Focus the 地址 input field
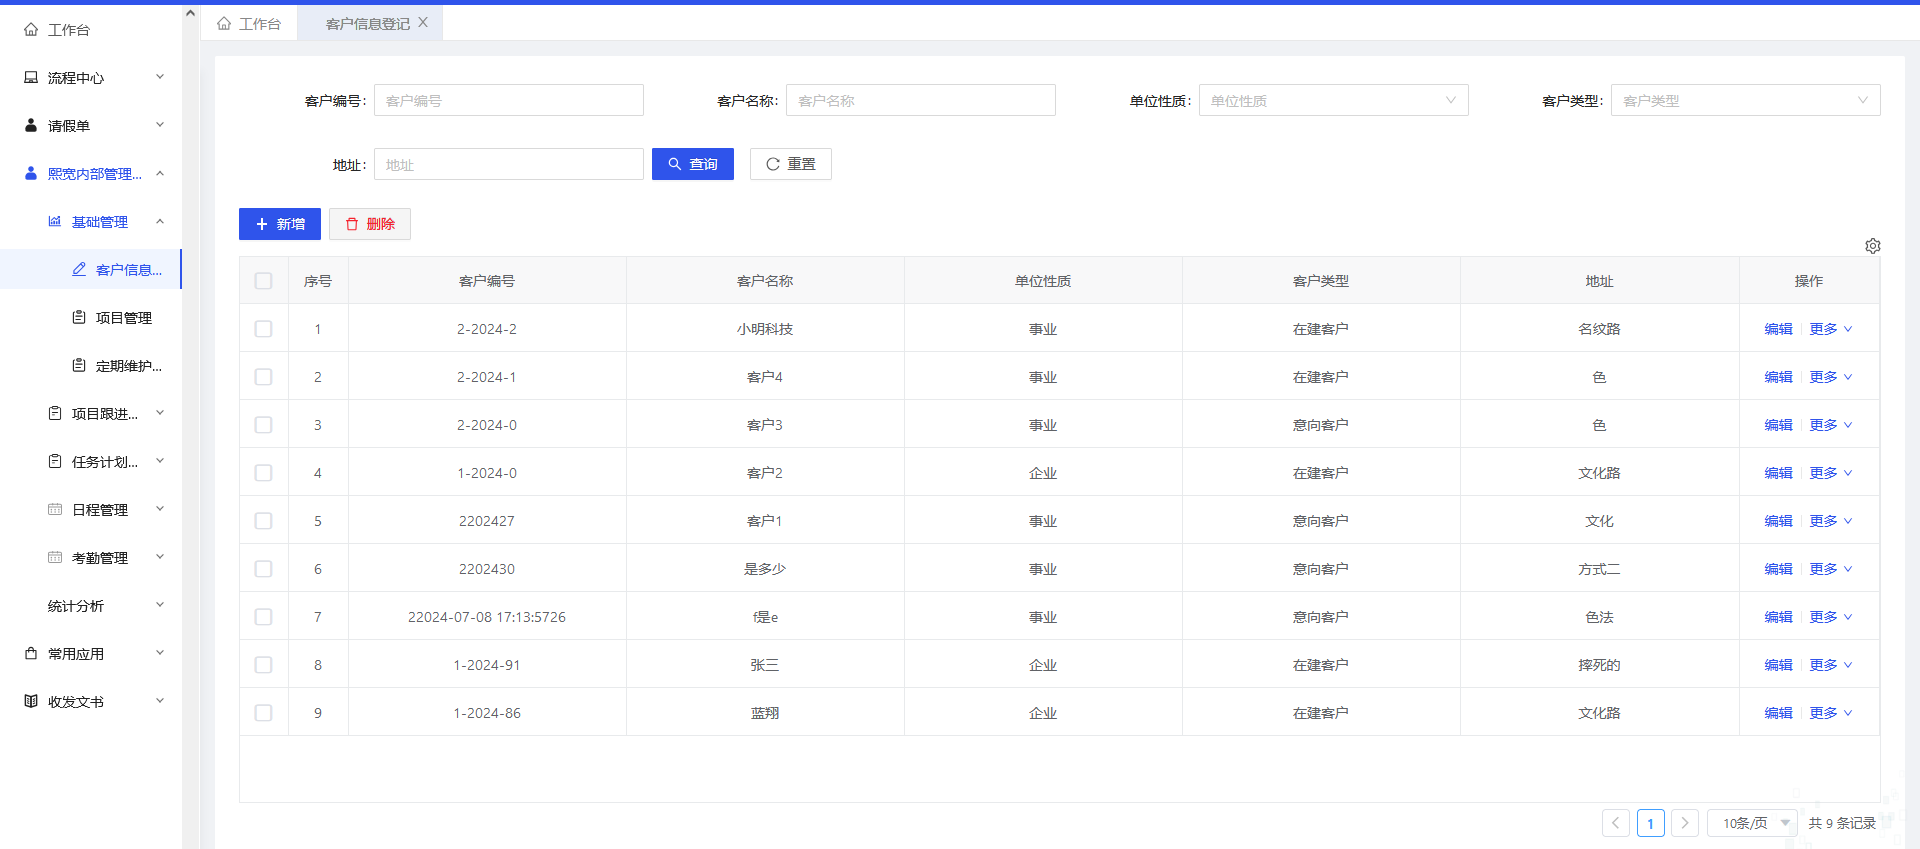 tap(509, 164)
